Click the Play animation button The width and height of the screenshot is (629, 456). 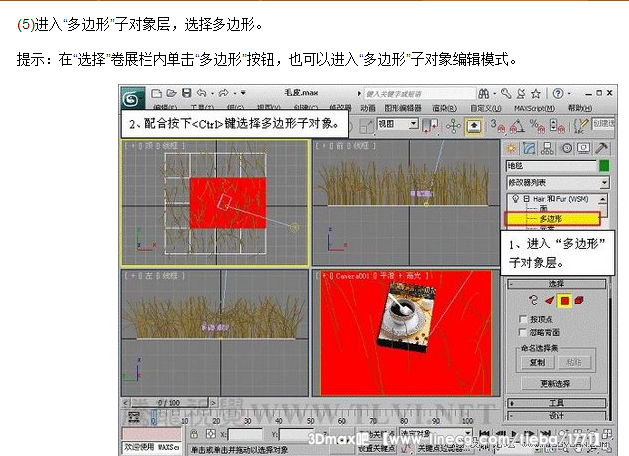pos(515,434)
